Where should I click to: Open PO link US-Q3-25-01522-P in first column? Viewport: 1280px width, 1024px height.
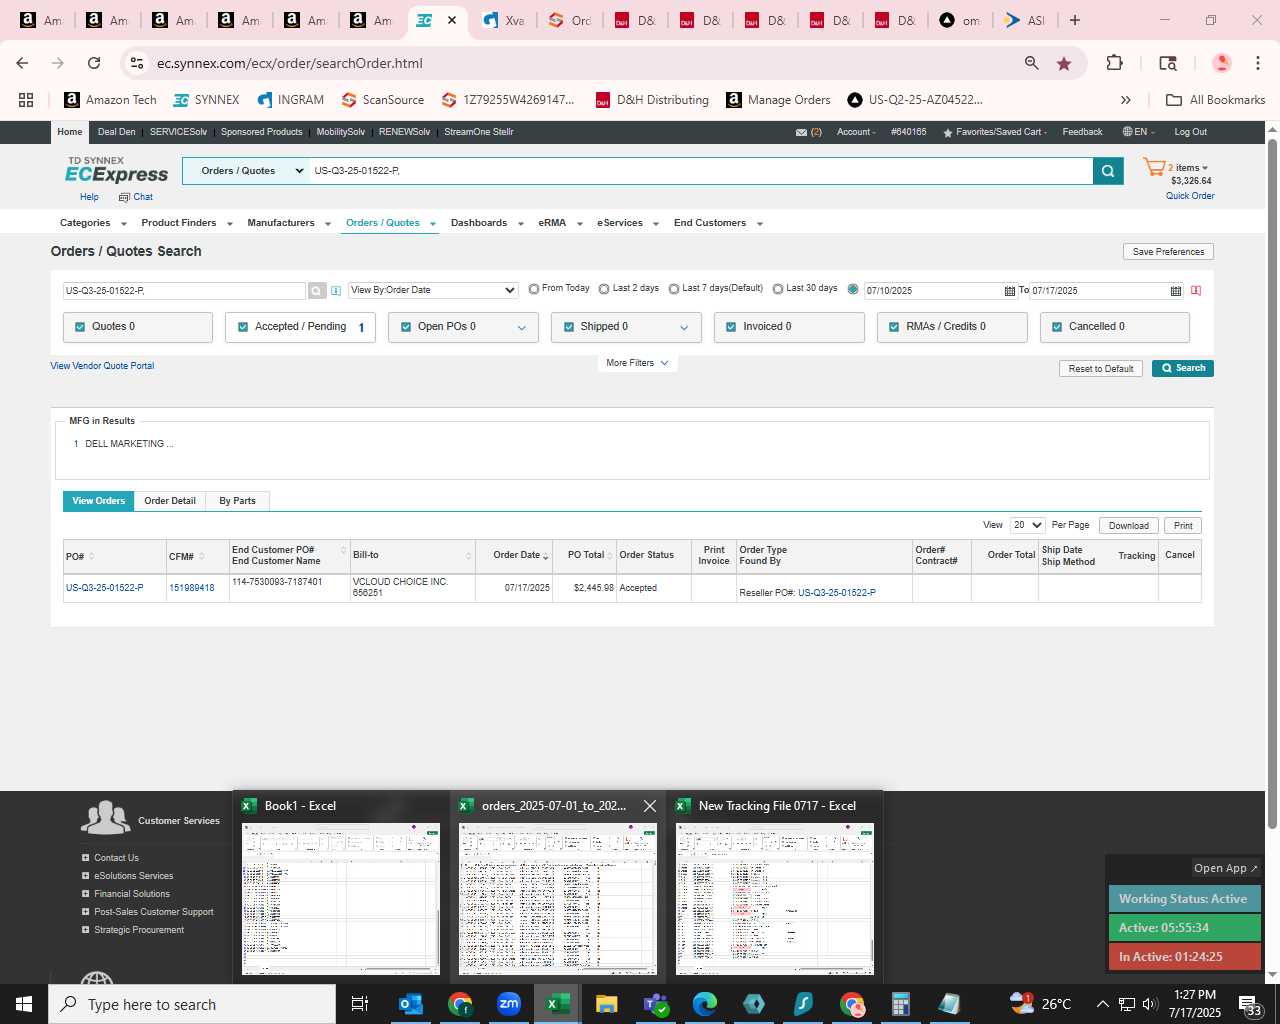click(104, 588)
